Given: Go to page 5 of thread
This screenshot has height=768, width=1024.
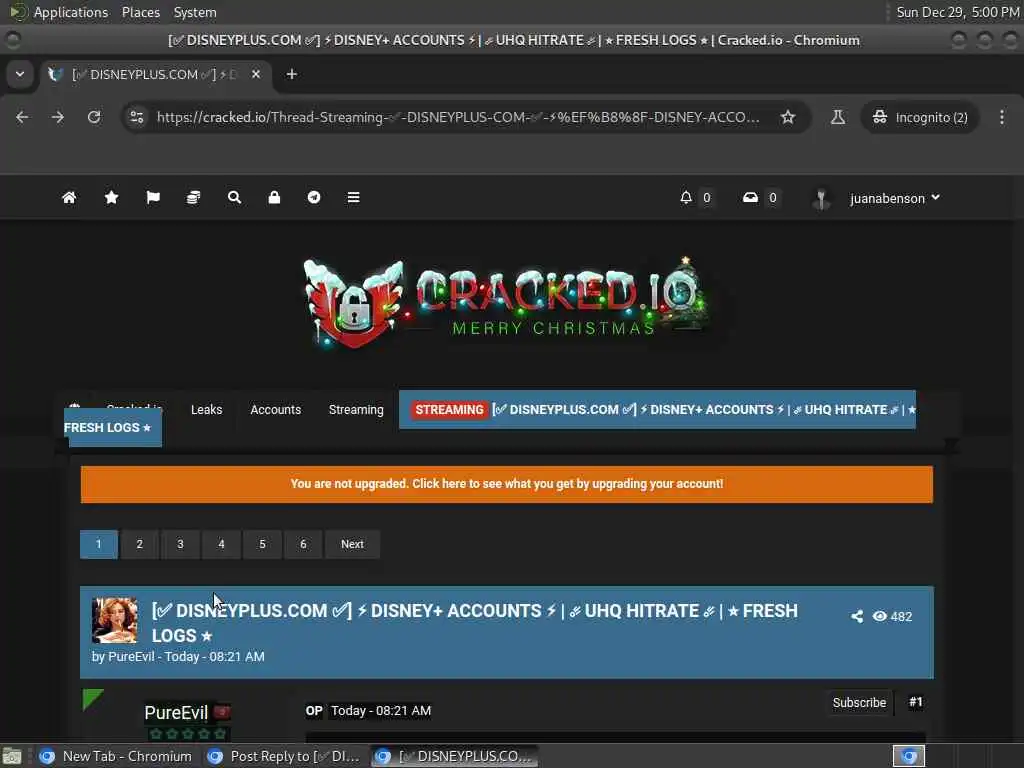Looking at the screenshot, I should [262, 544].
